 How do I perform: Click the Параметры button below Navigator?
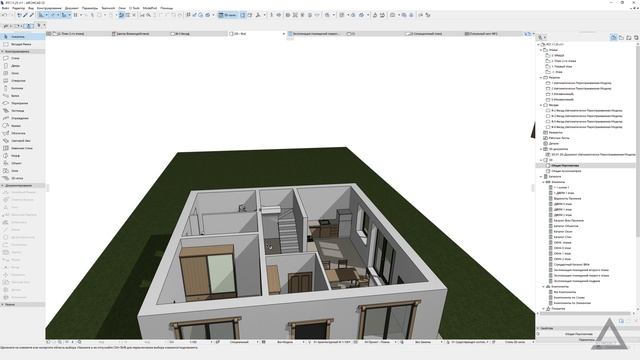pyautogui.click(x=587, y=340)
